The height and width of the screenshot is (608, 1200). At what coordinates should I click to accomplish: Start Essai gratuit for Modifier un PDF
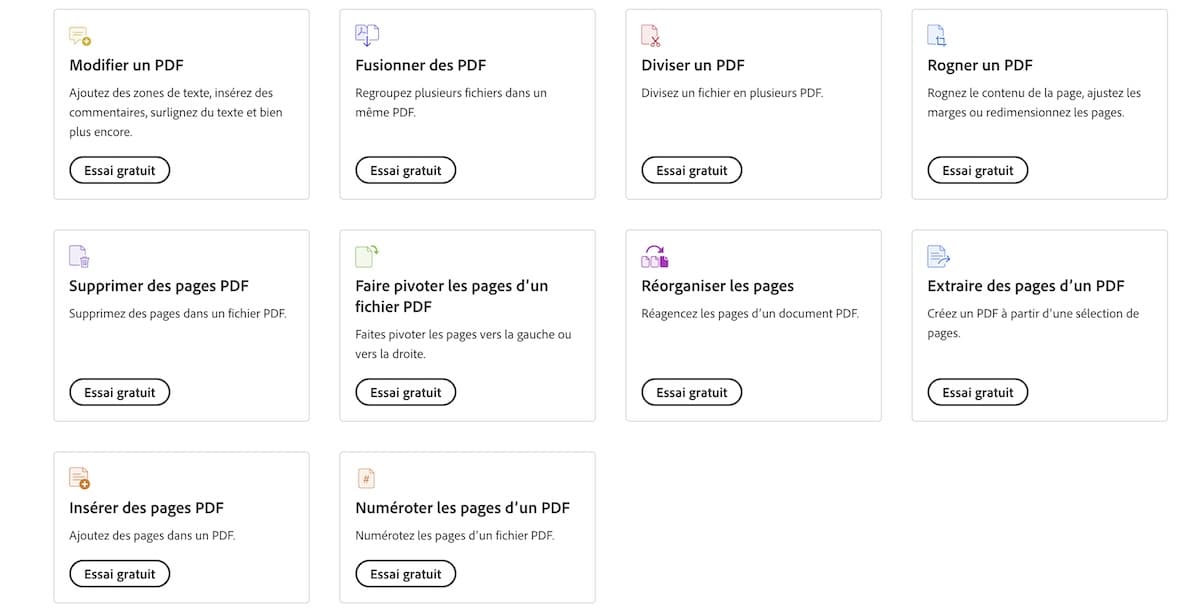tap(120, 171)
